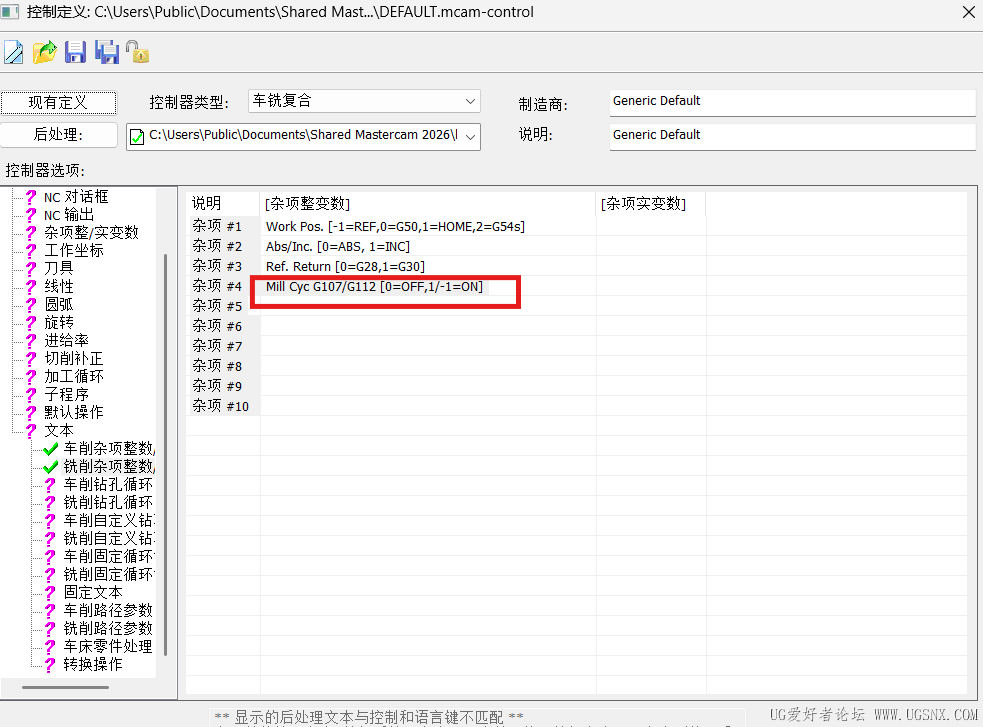Open the post processor path dropdown
The width and height of the screenshot is (983, 727).
pyautogui.click(x=303, y=136)
